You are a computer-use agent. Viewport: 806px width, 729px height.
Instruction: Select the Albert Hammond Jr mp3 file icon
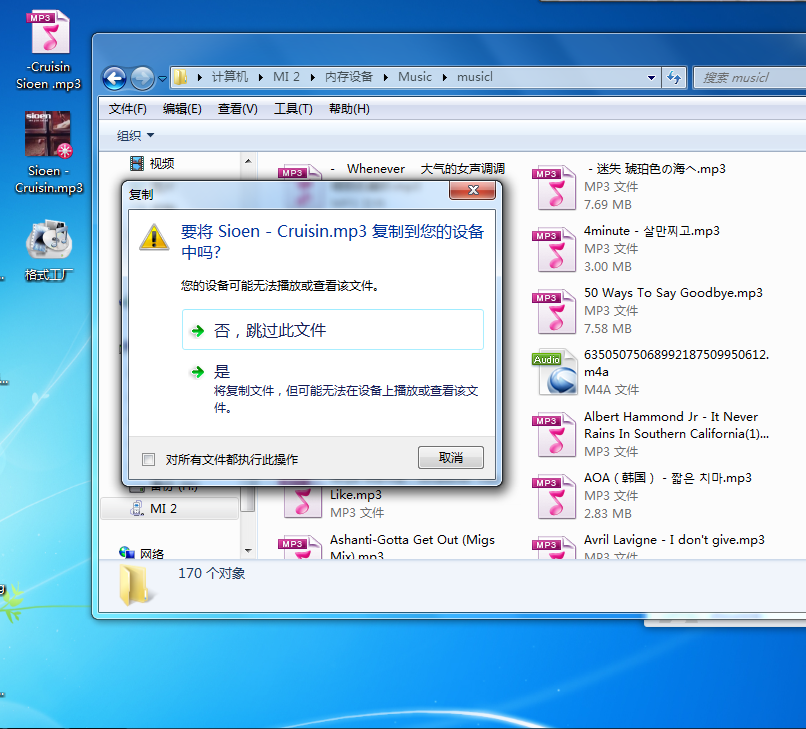(554, 434)
